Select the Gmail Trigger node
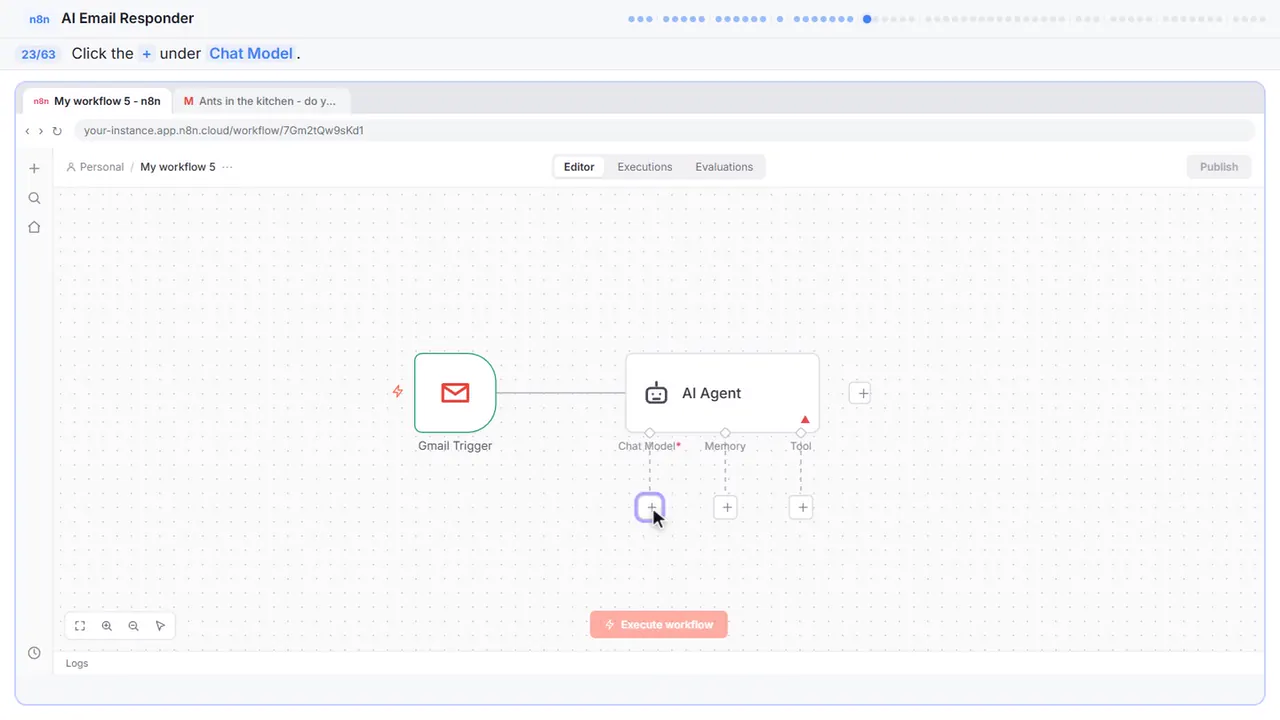The width and height of the screenshot is (1280, 720). tap(455, 393)
